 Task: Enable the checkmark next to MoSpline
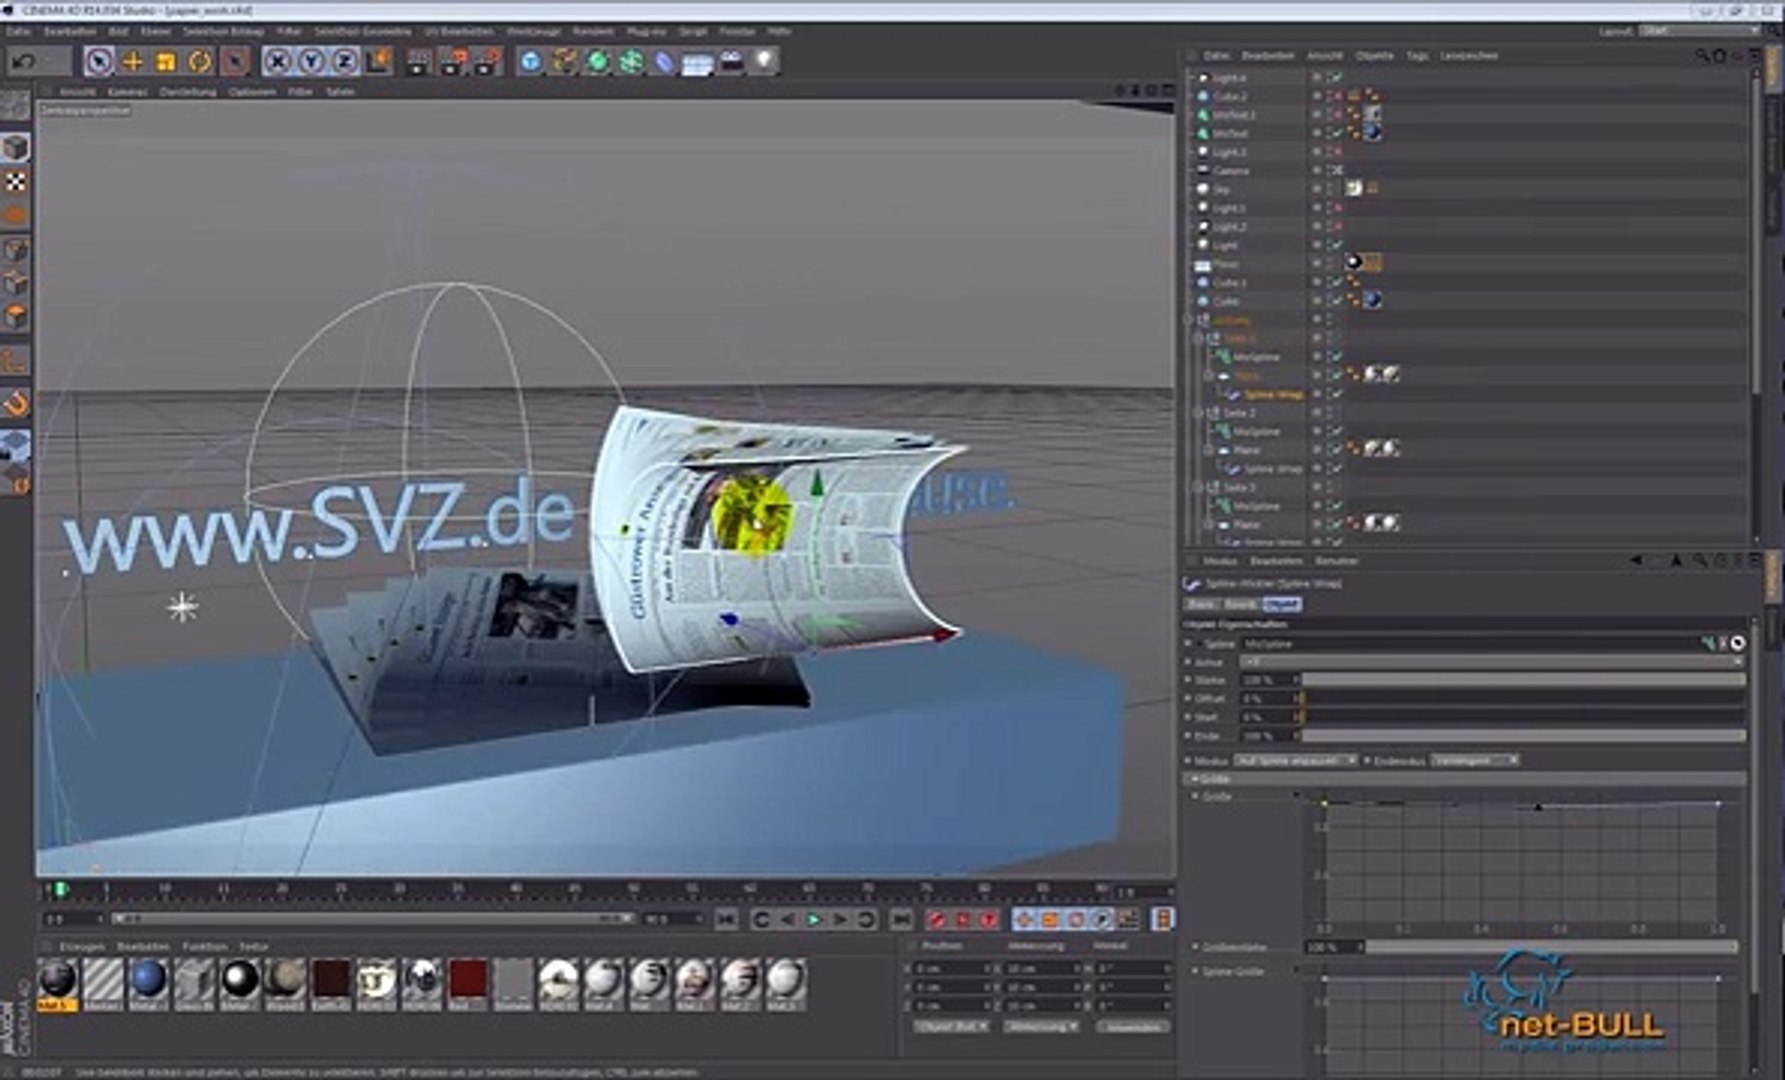click(x=1336, y=356)
